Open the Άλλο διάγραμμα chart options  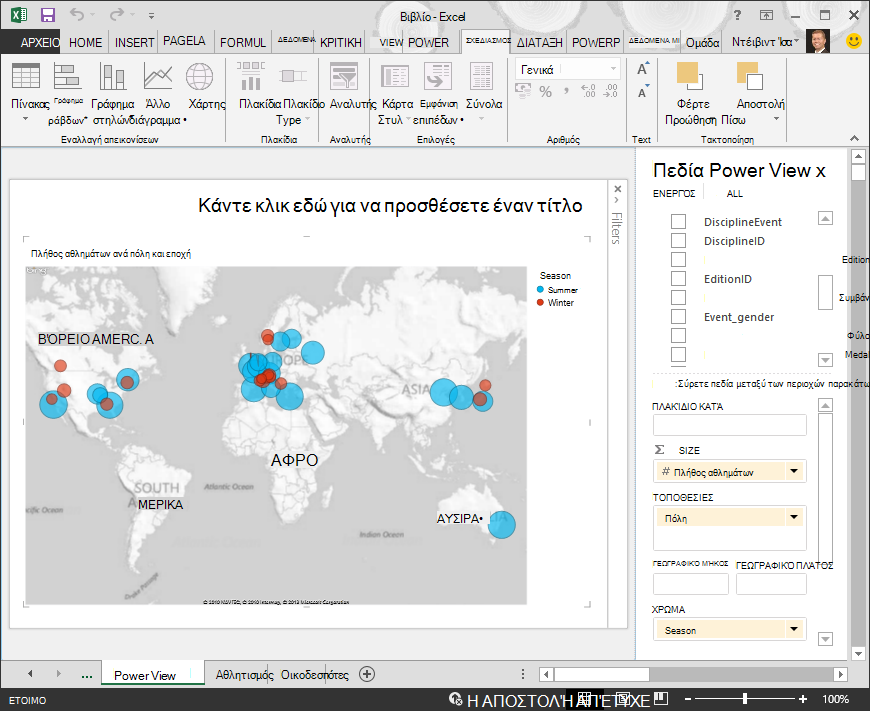[x=158, y=76]
